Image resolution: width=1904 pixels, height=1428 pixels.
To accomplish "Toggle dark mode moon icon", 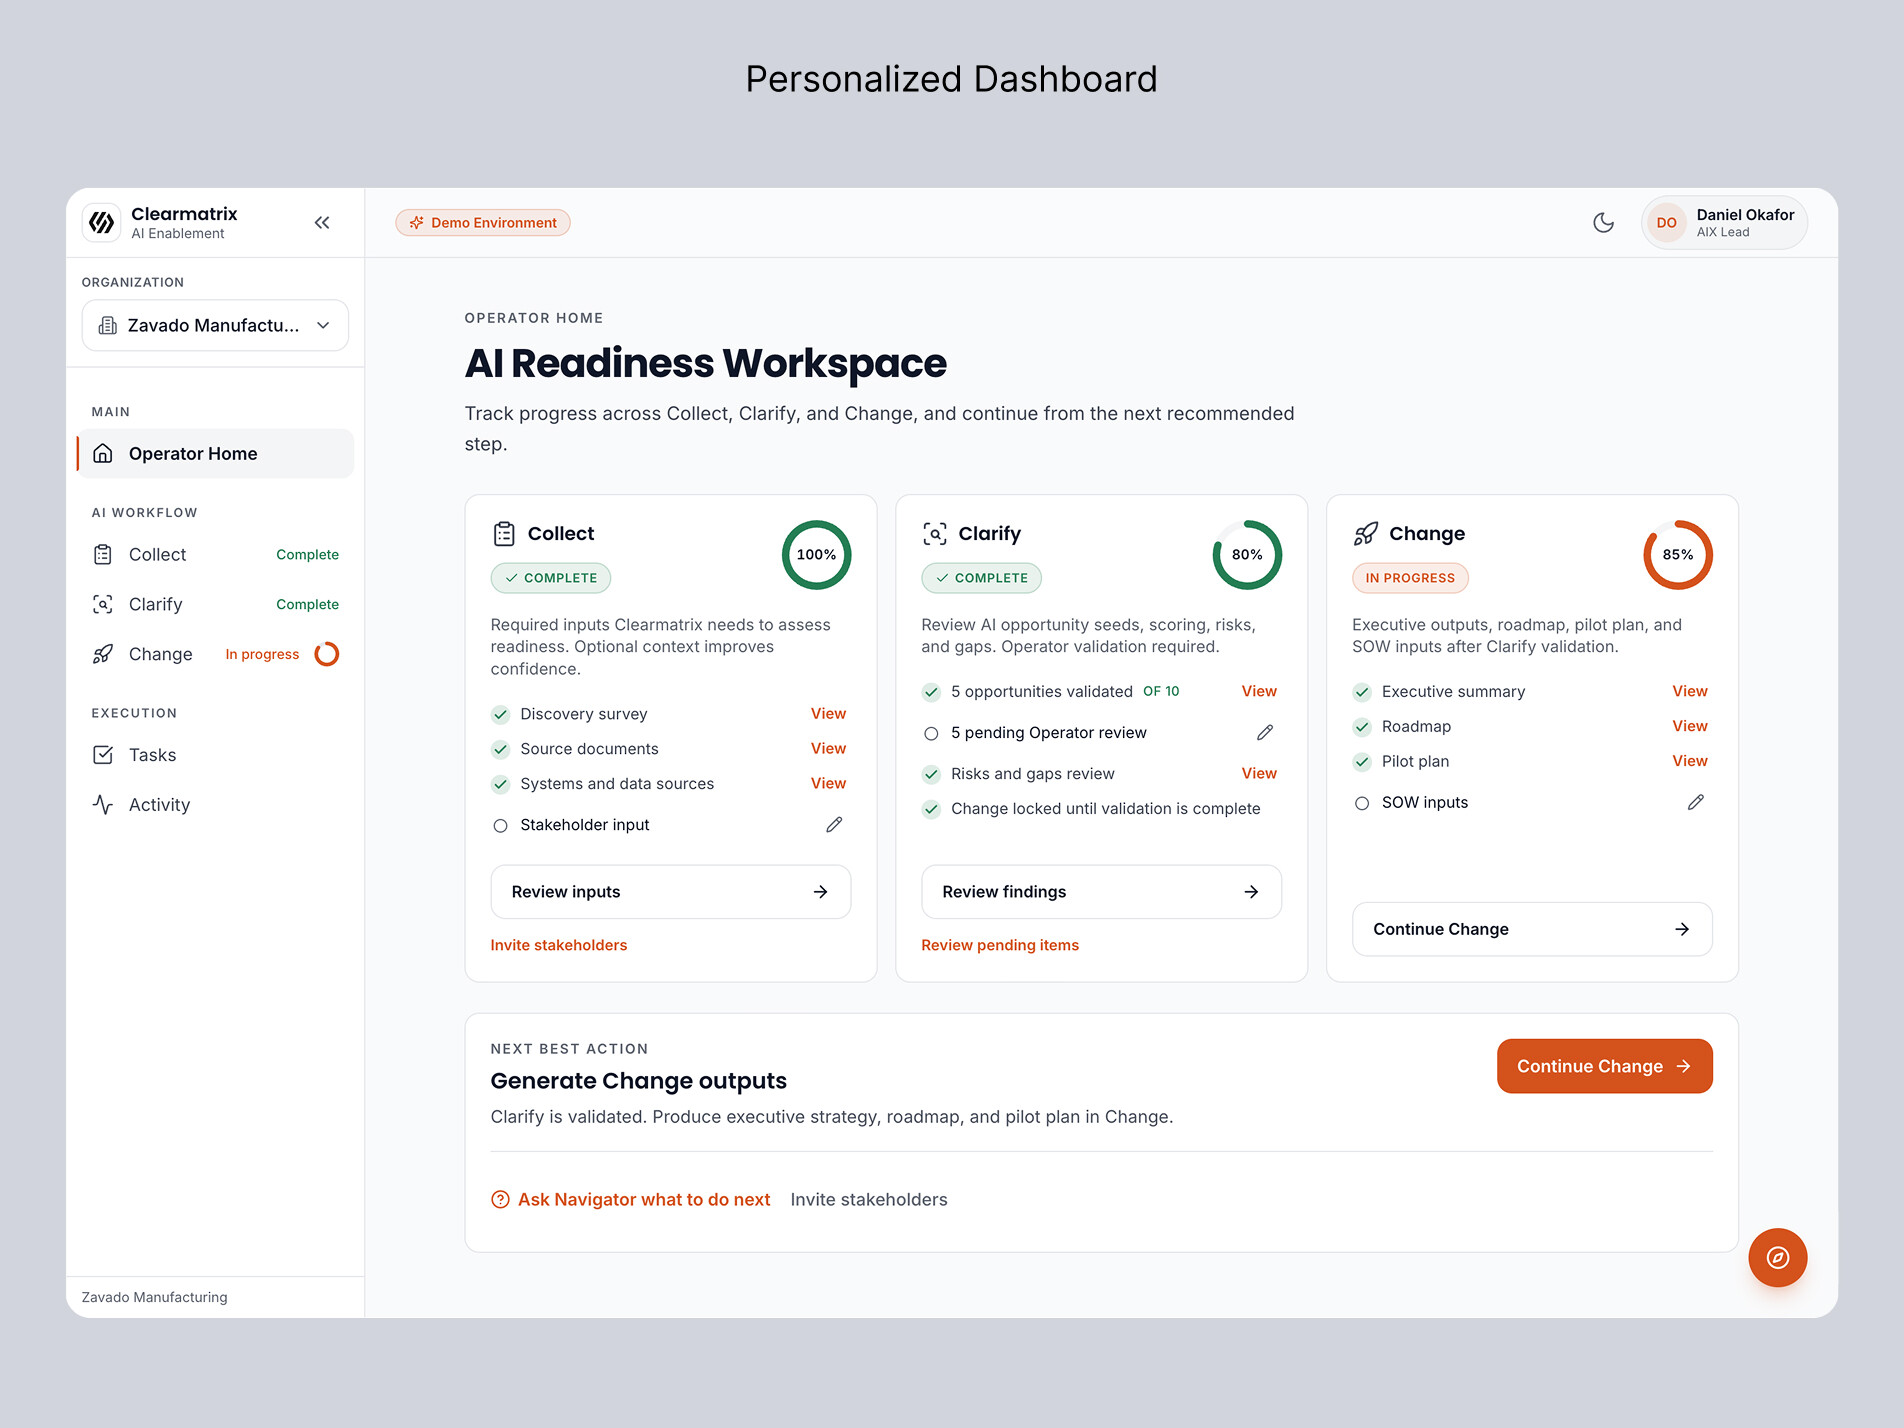I will tap(1603, 223).
